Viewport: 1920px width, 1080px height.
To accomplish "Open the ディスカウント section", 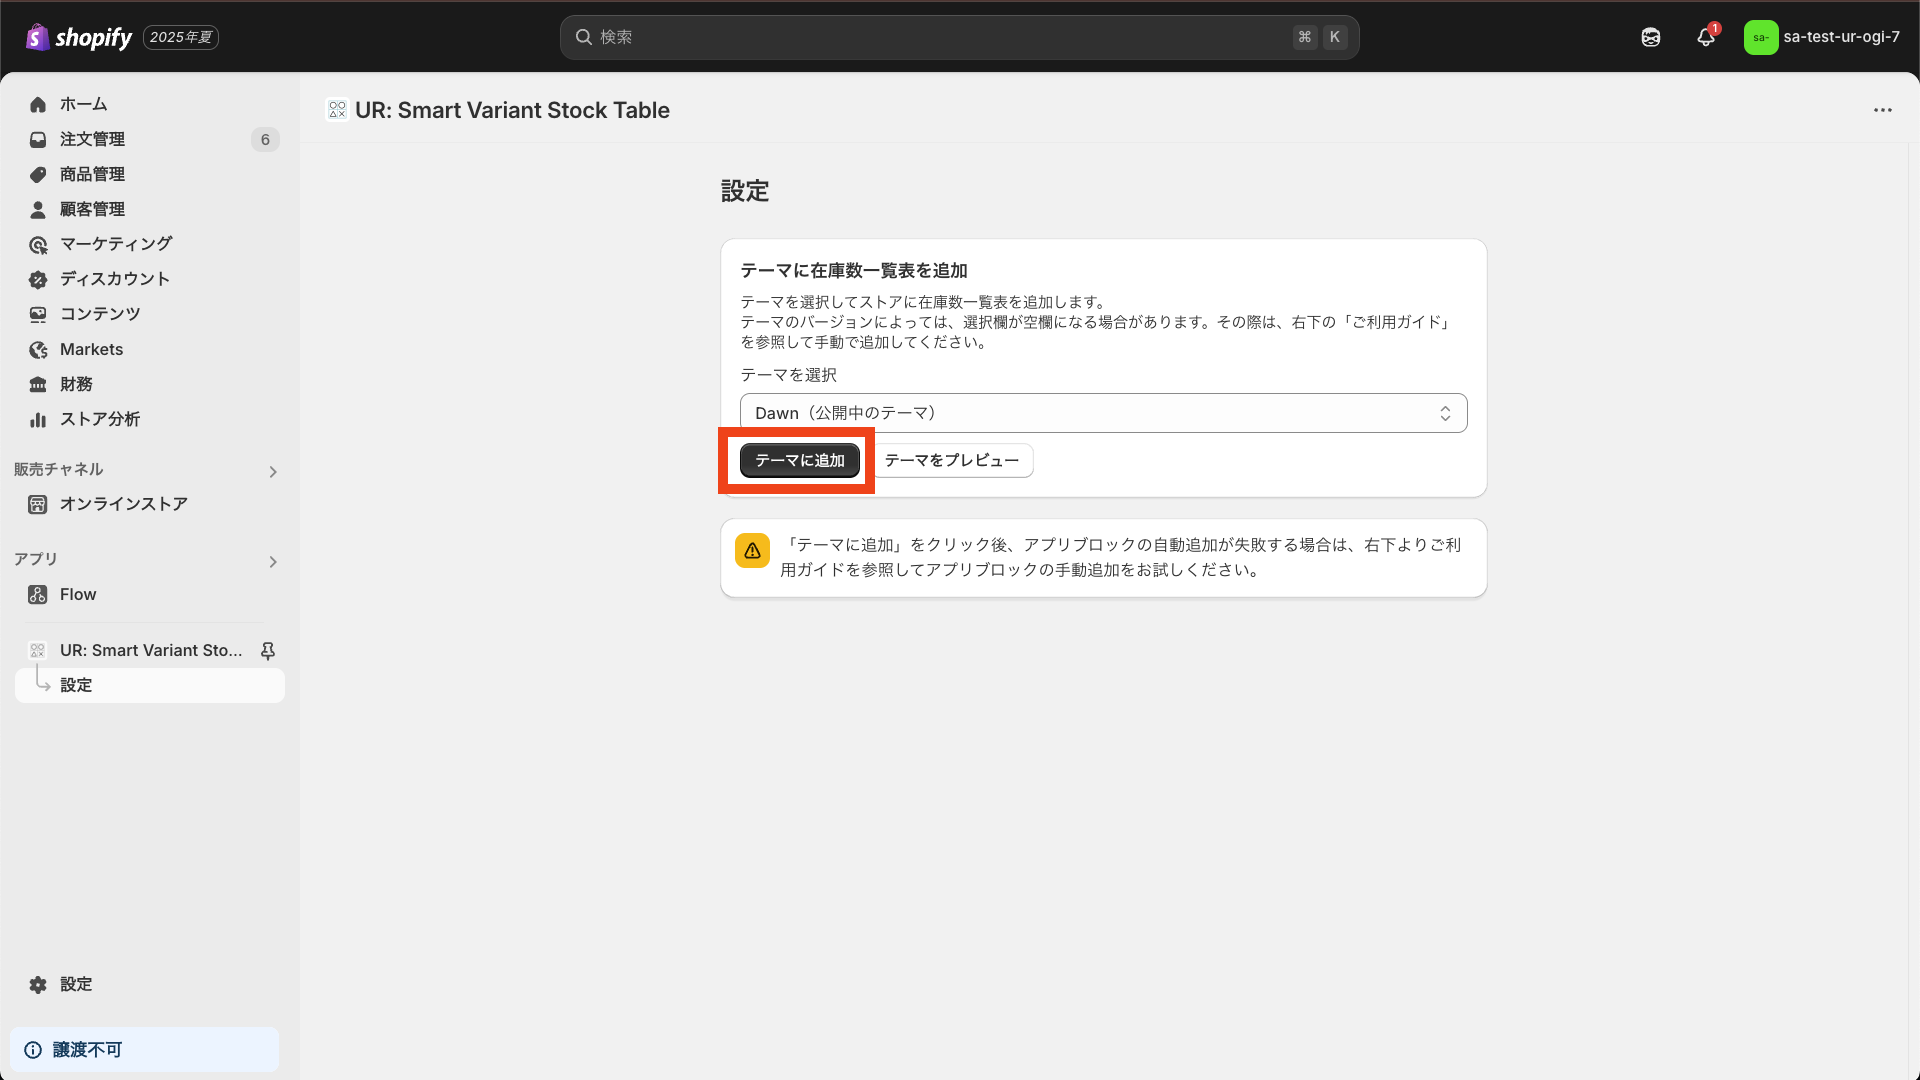I will coord(113,279).
